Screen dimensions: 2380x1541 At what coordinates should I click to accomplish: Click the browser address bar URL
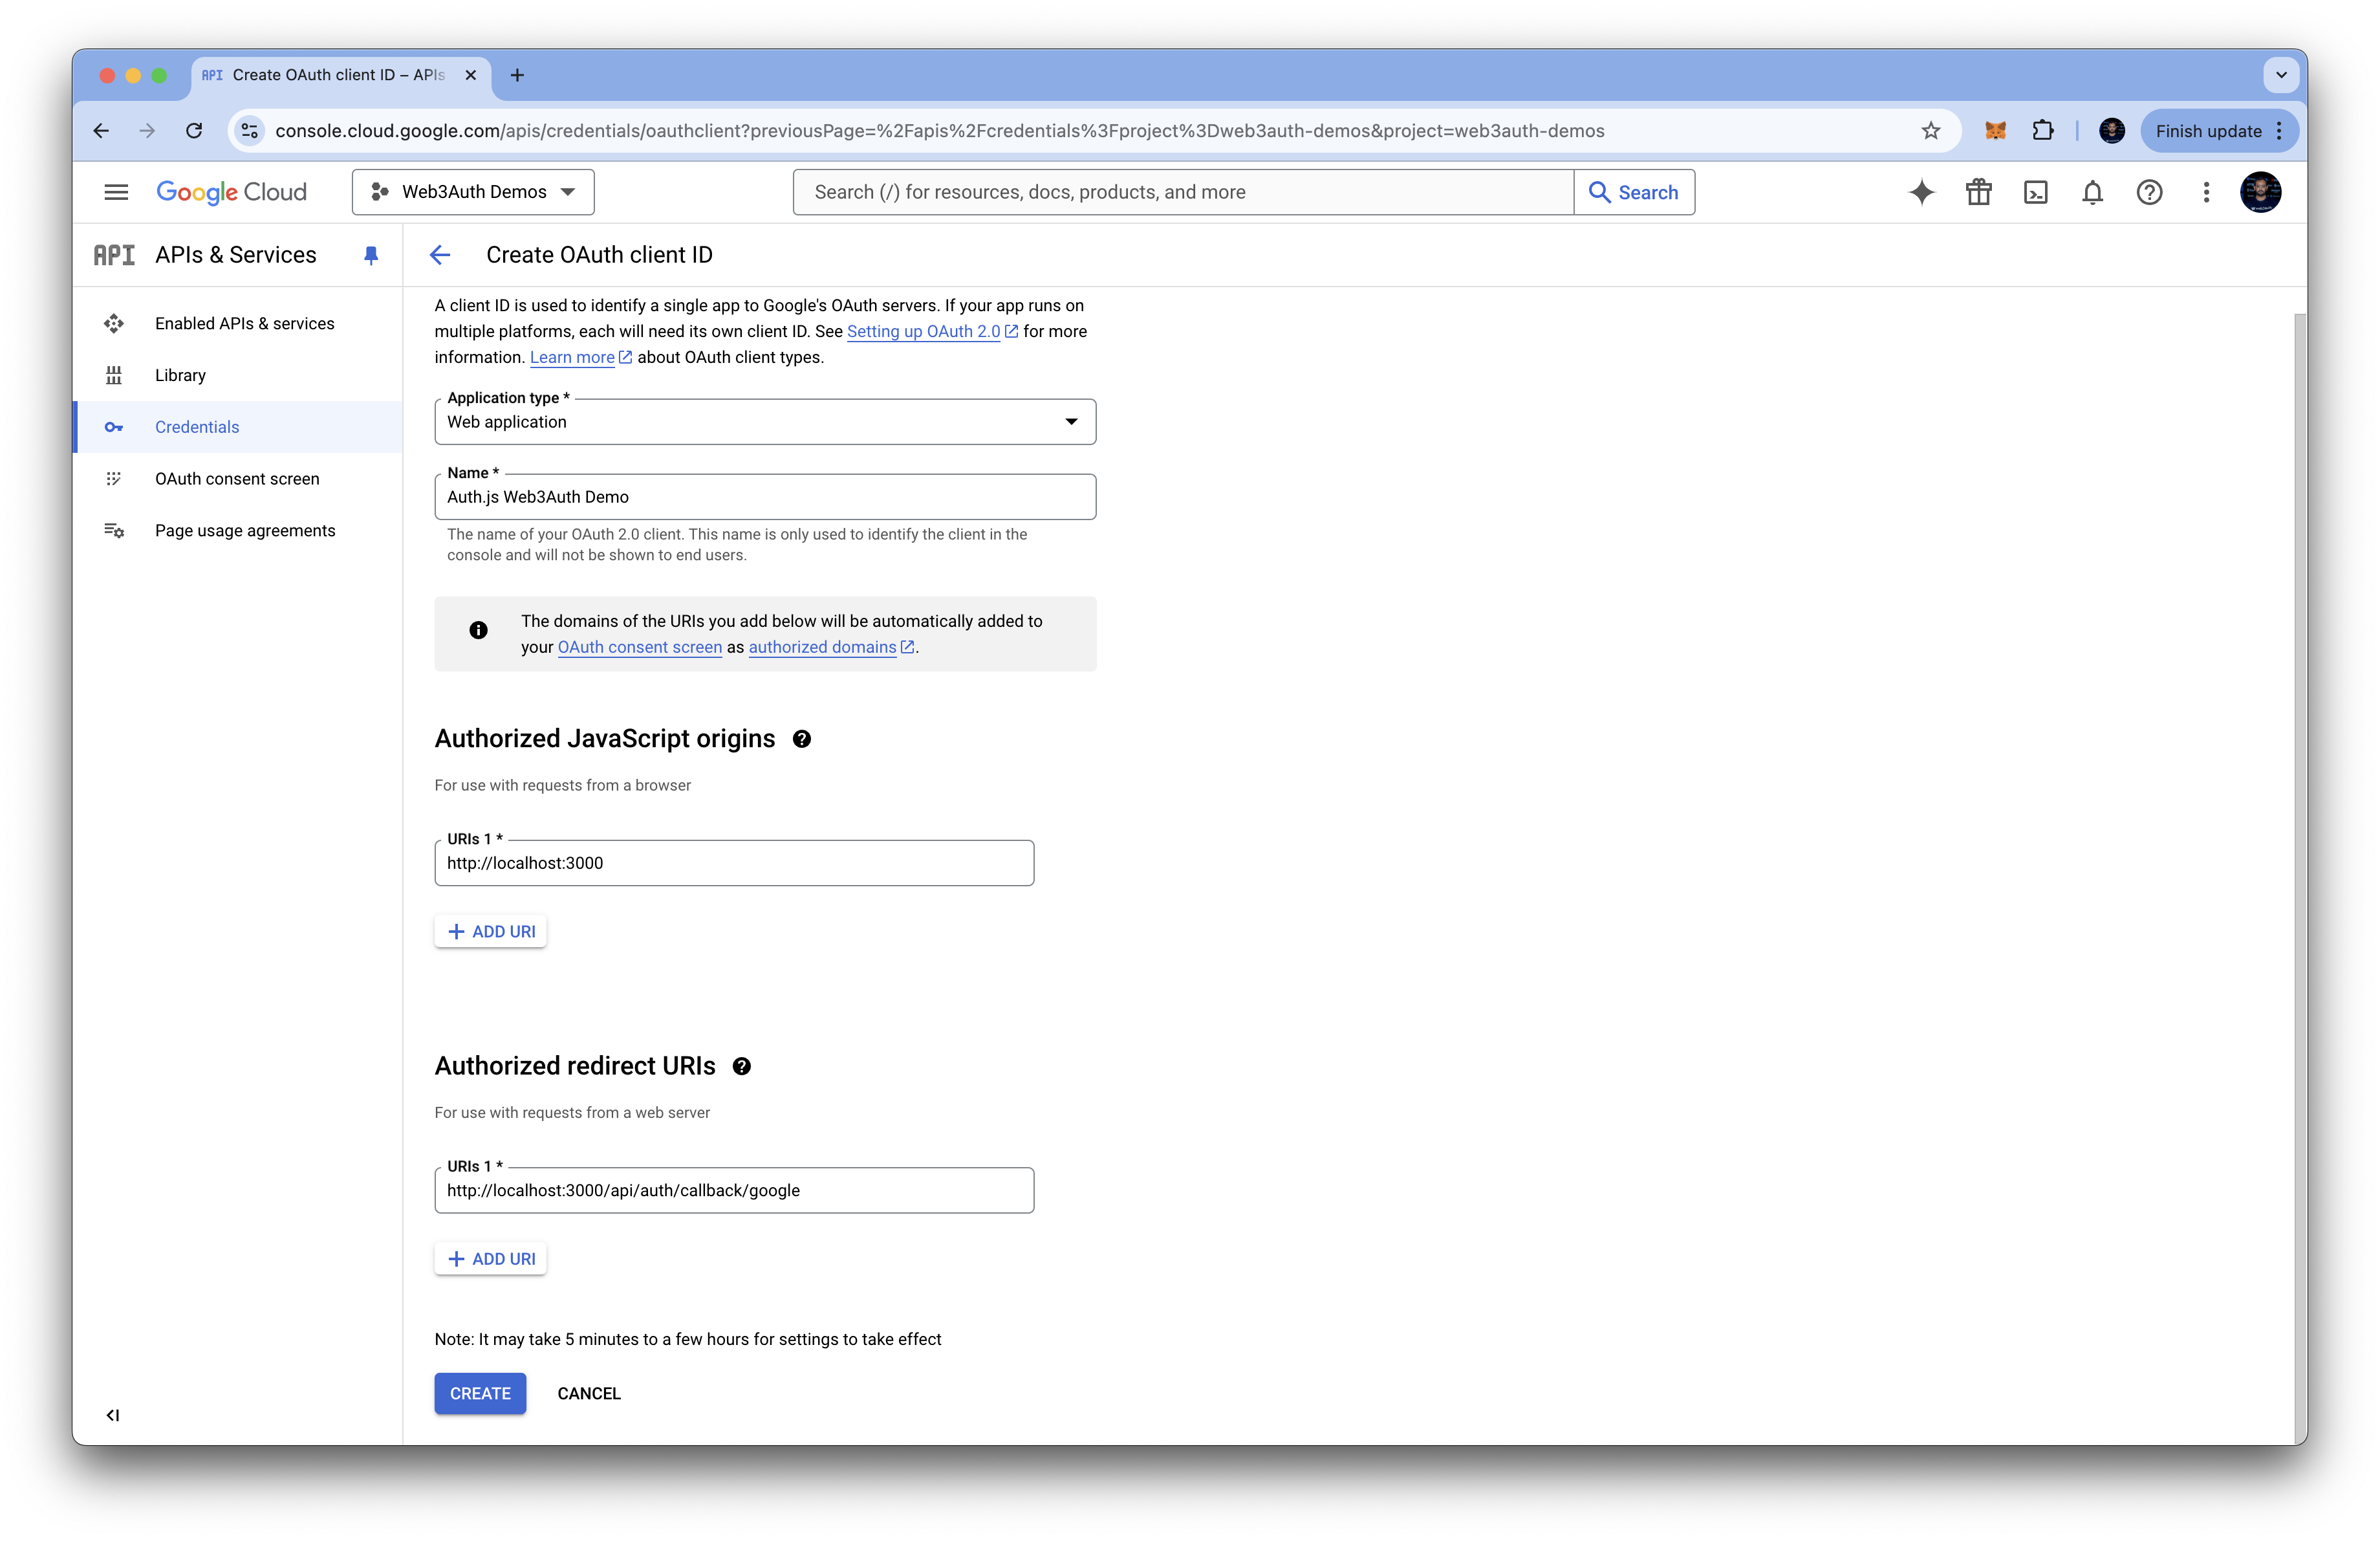point(939,131)
